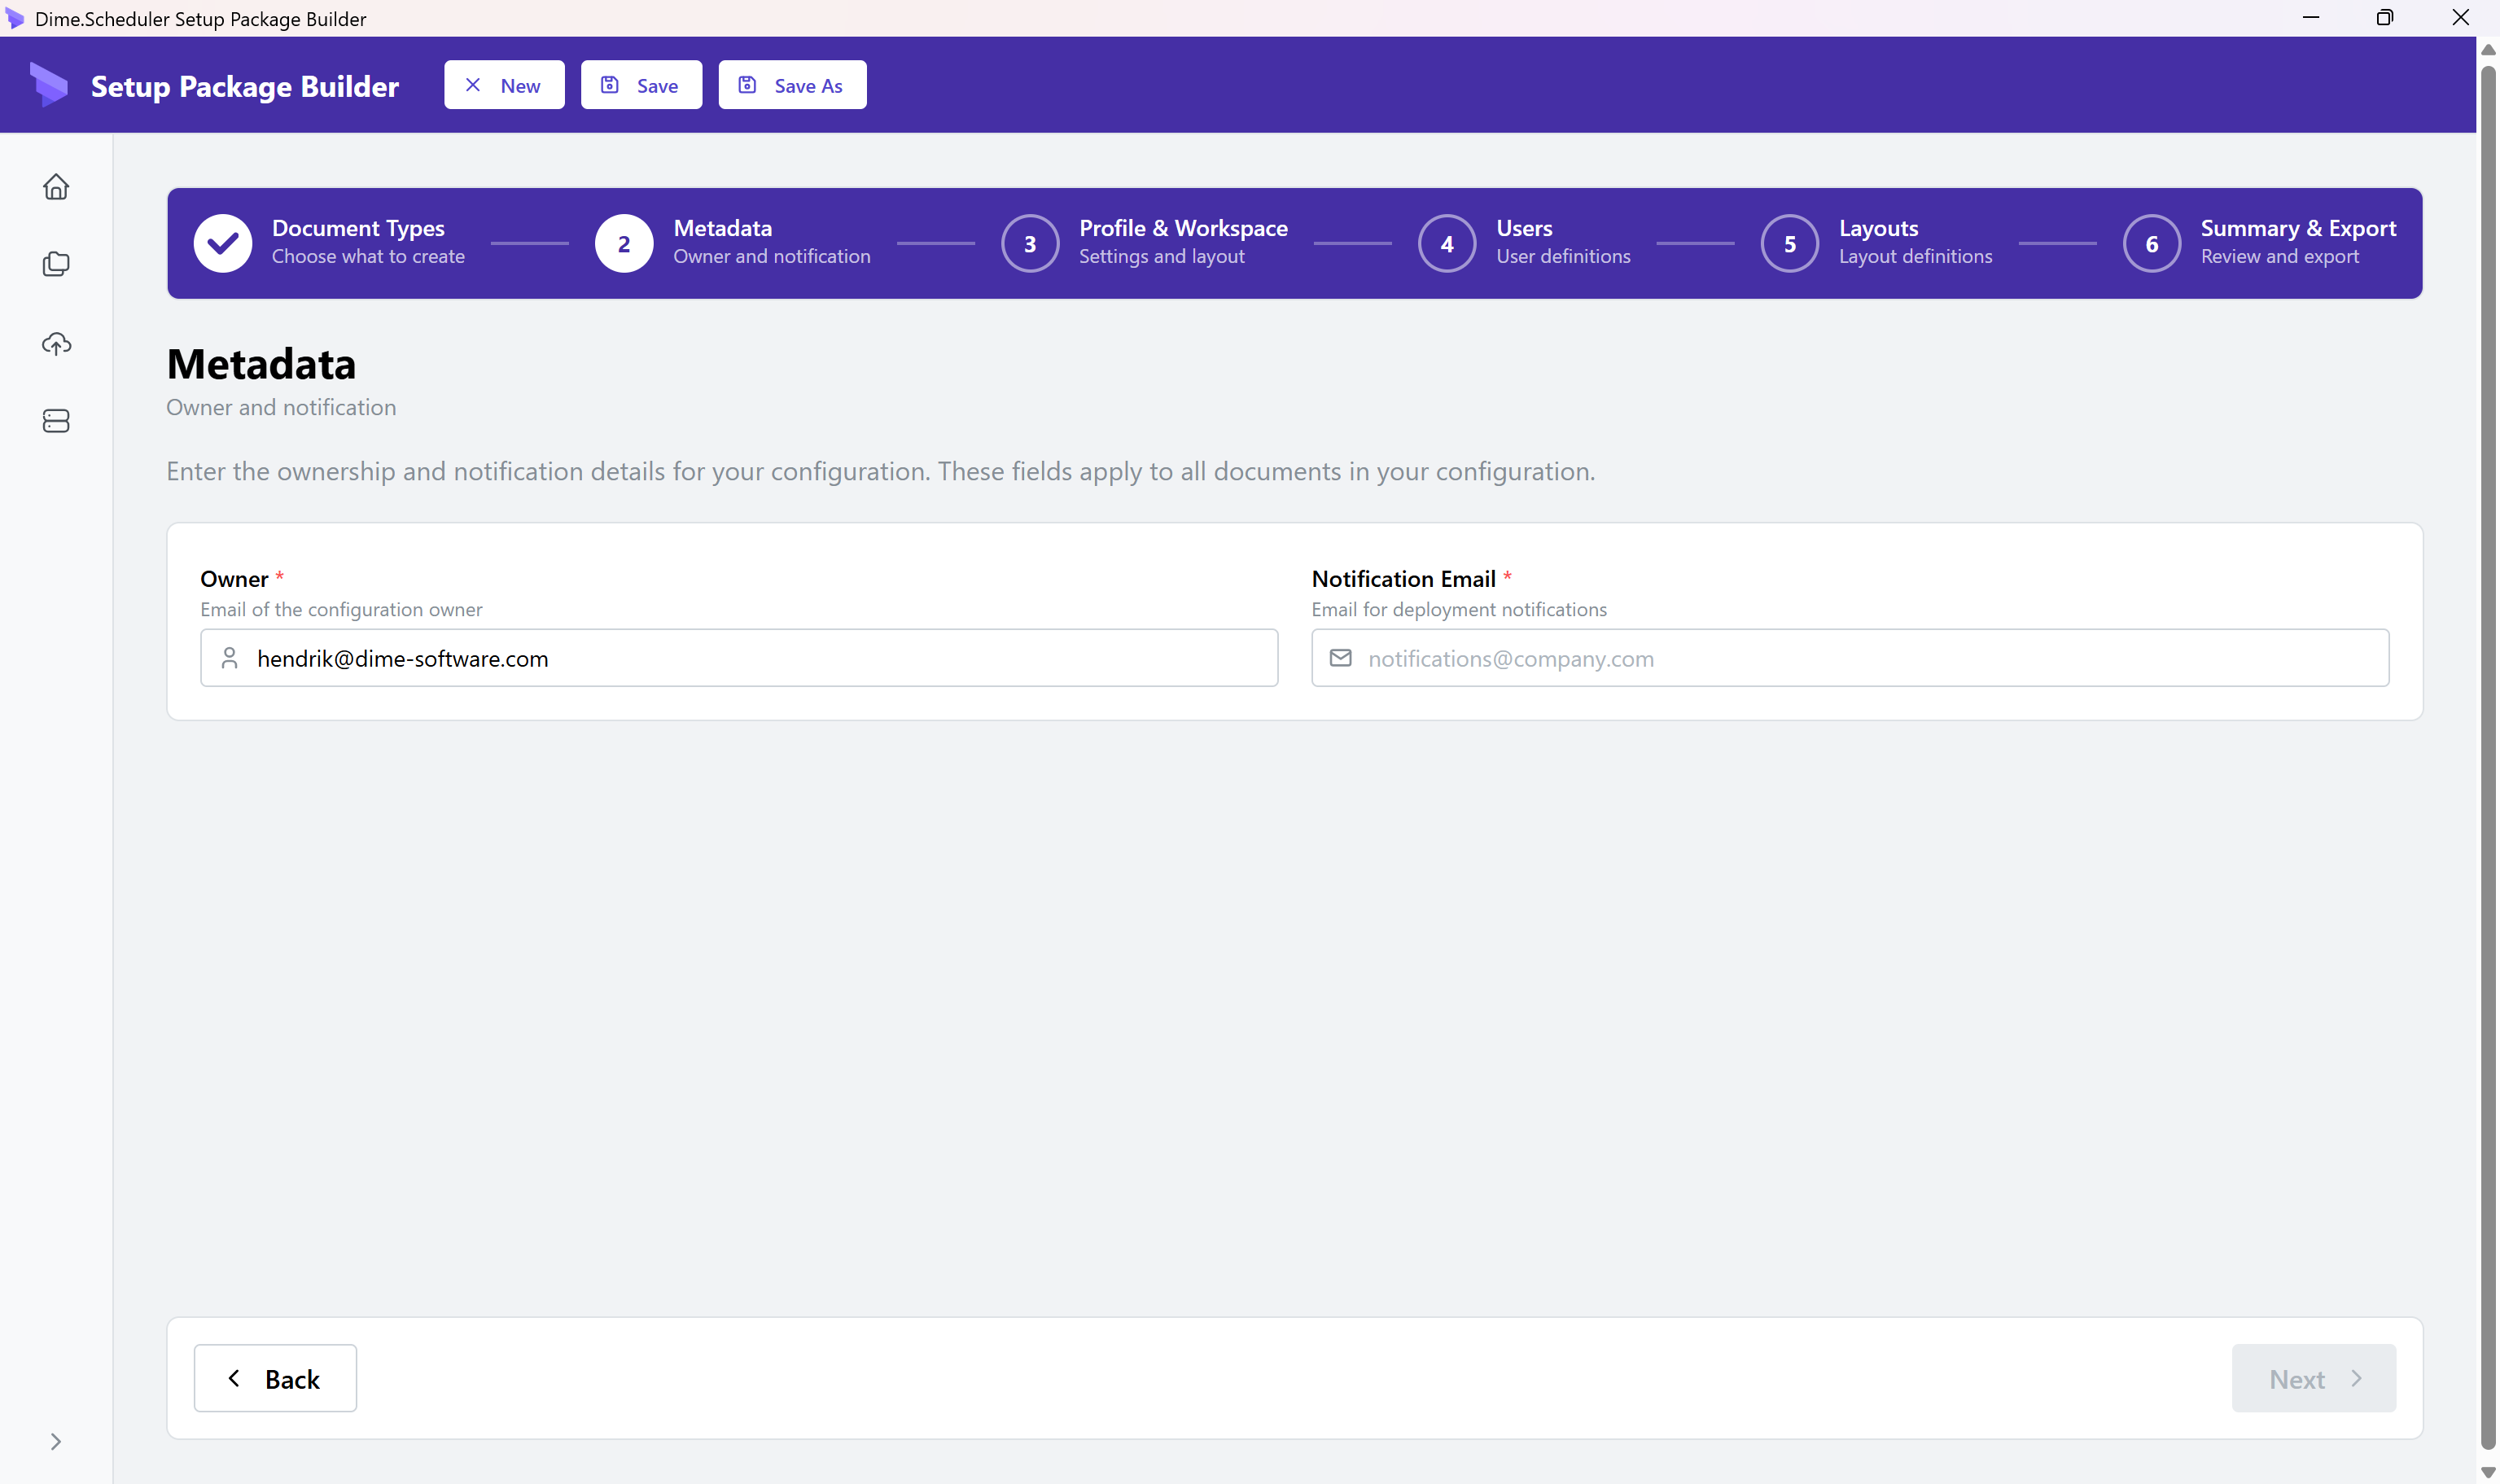This screenshot has height=1484, width=2500.
Task: Go Back to previous wizard step
Action: tap(275, 1378)
